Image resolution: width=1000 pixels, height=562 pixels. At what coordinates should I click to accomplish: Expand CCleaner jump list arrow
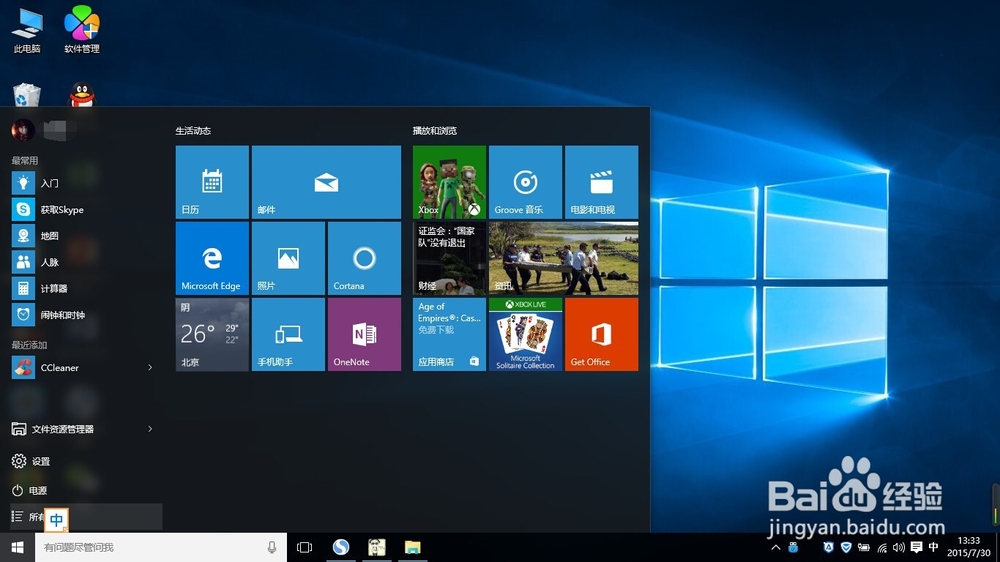click(151, 367)
